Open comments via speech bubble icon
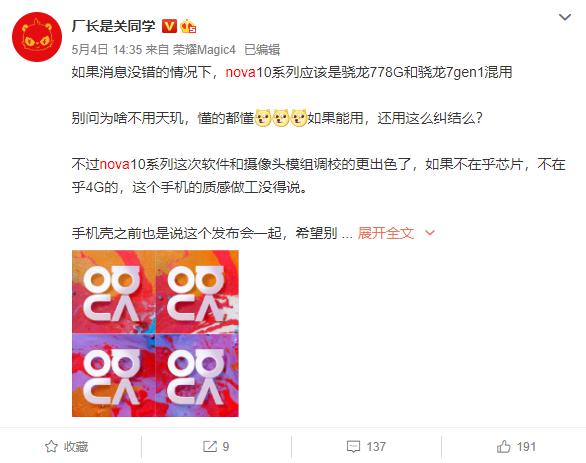586x463 pixels. pyautogui.click(x=353, y=446)
